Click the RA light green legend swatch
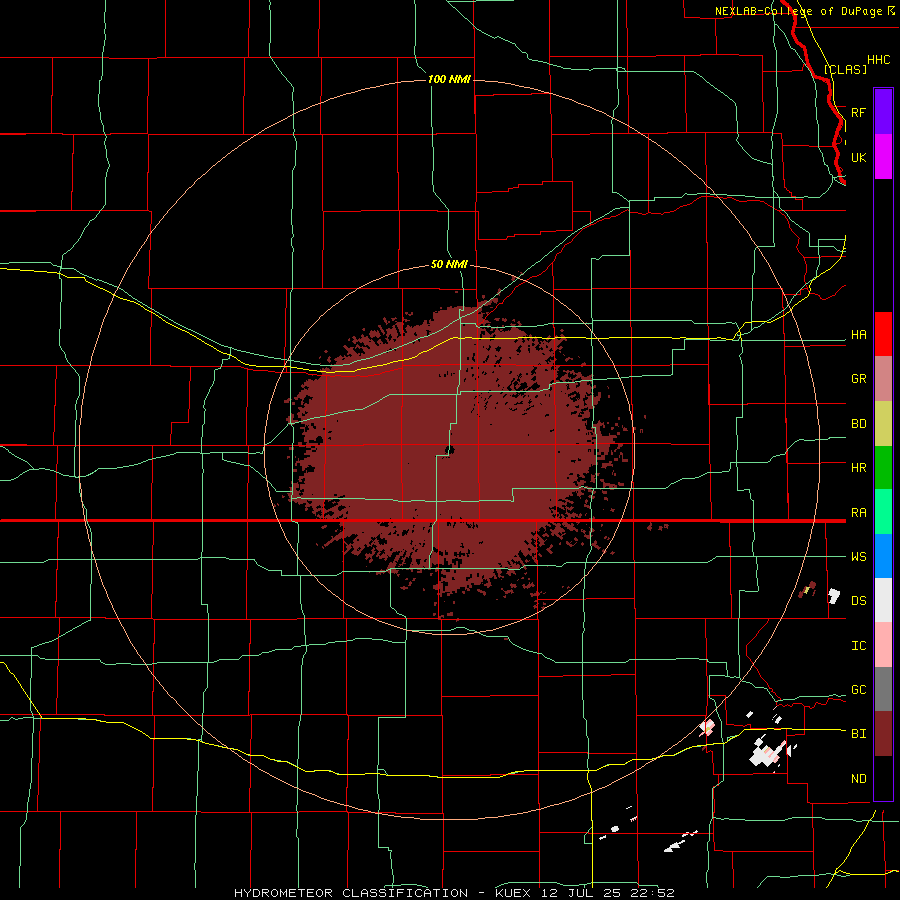This screenshot has width=900, height=900. (883, 512)
